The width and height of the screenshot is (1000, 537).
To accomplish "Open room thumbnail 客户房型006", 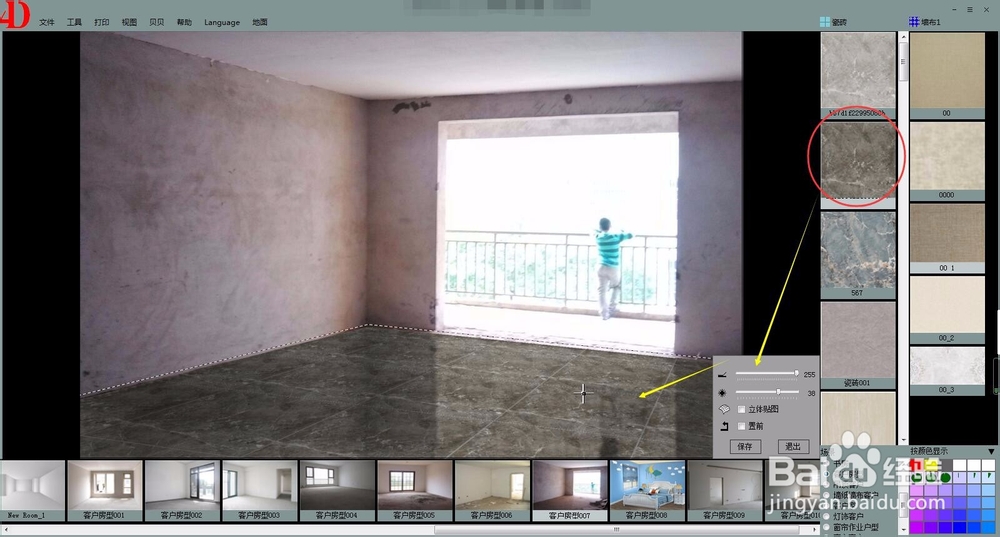I will pyautogui.click(x=492, y=490).
